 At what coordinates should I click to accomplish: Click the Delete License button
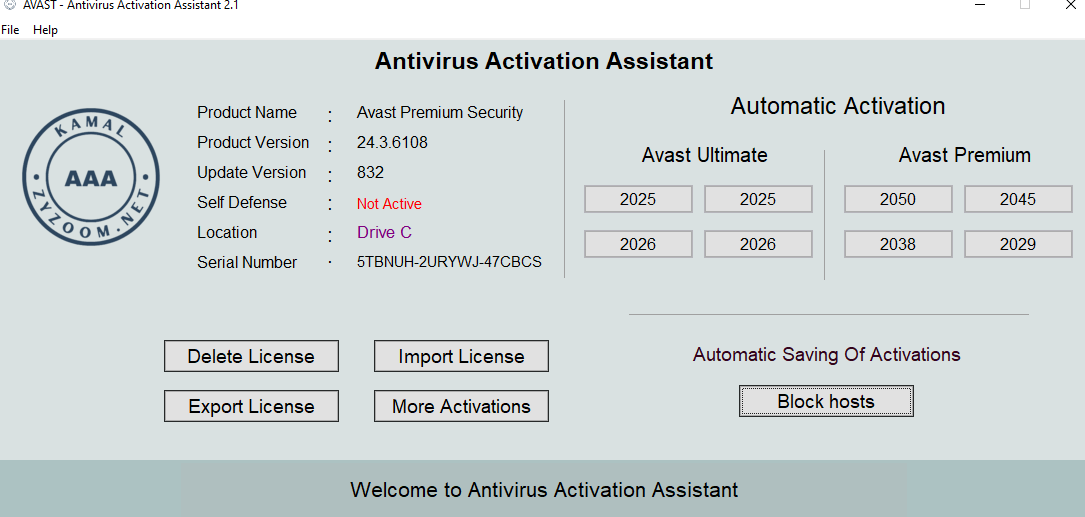(x=251, y=356)
